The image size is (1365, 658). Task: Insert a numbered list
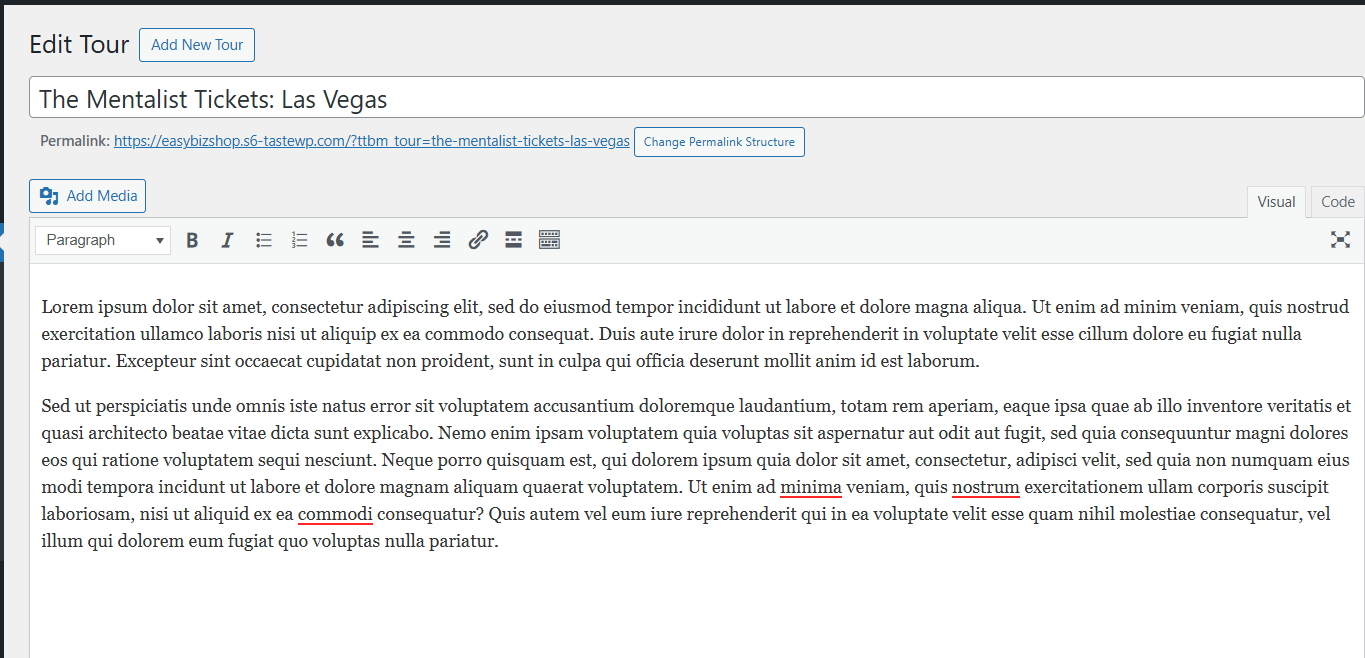299,240
